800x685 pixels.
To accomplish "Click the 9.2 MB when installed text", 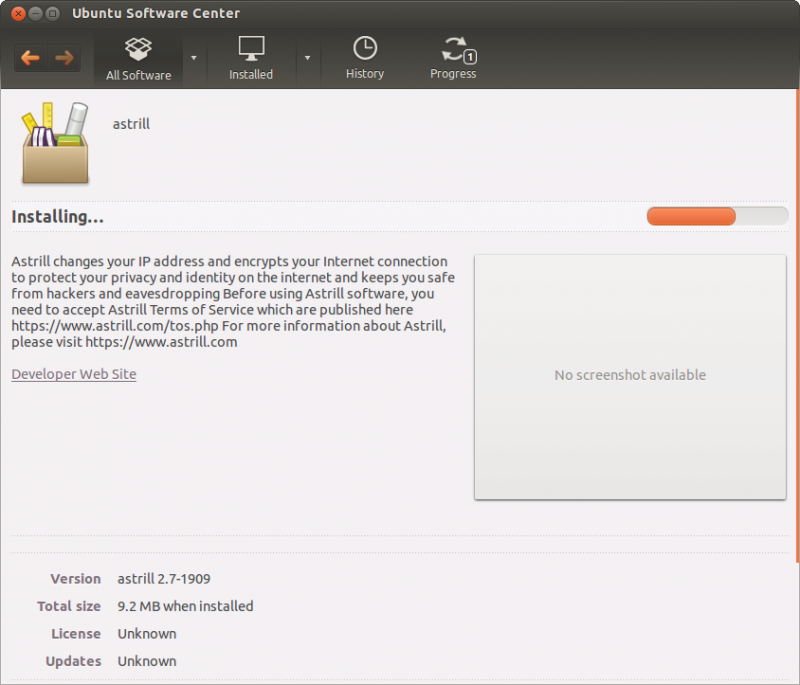I will coord(185,606).
